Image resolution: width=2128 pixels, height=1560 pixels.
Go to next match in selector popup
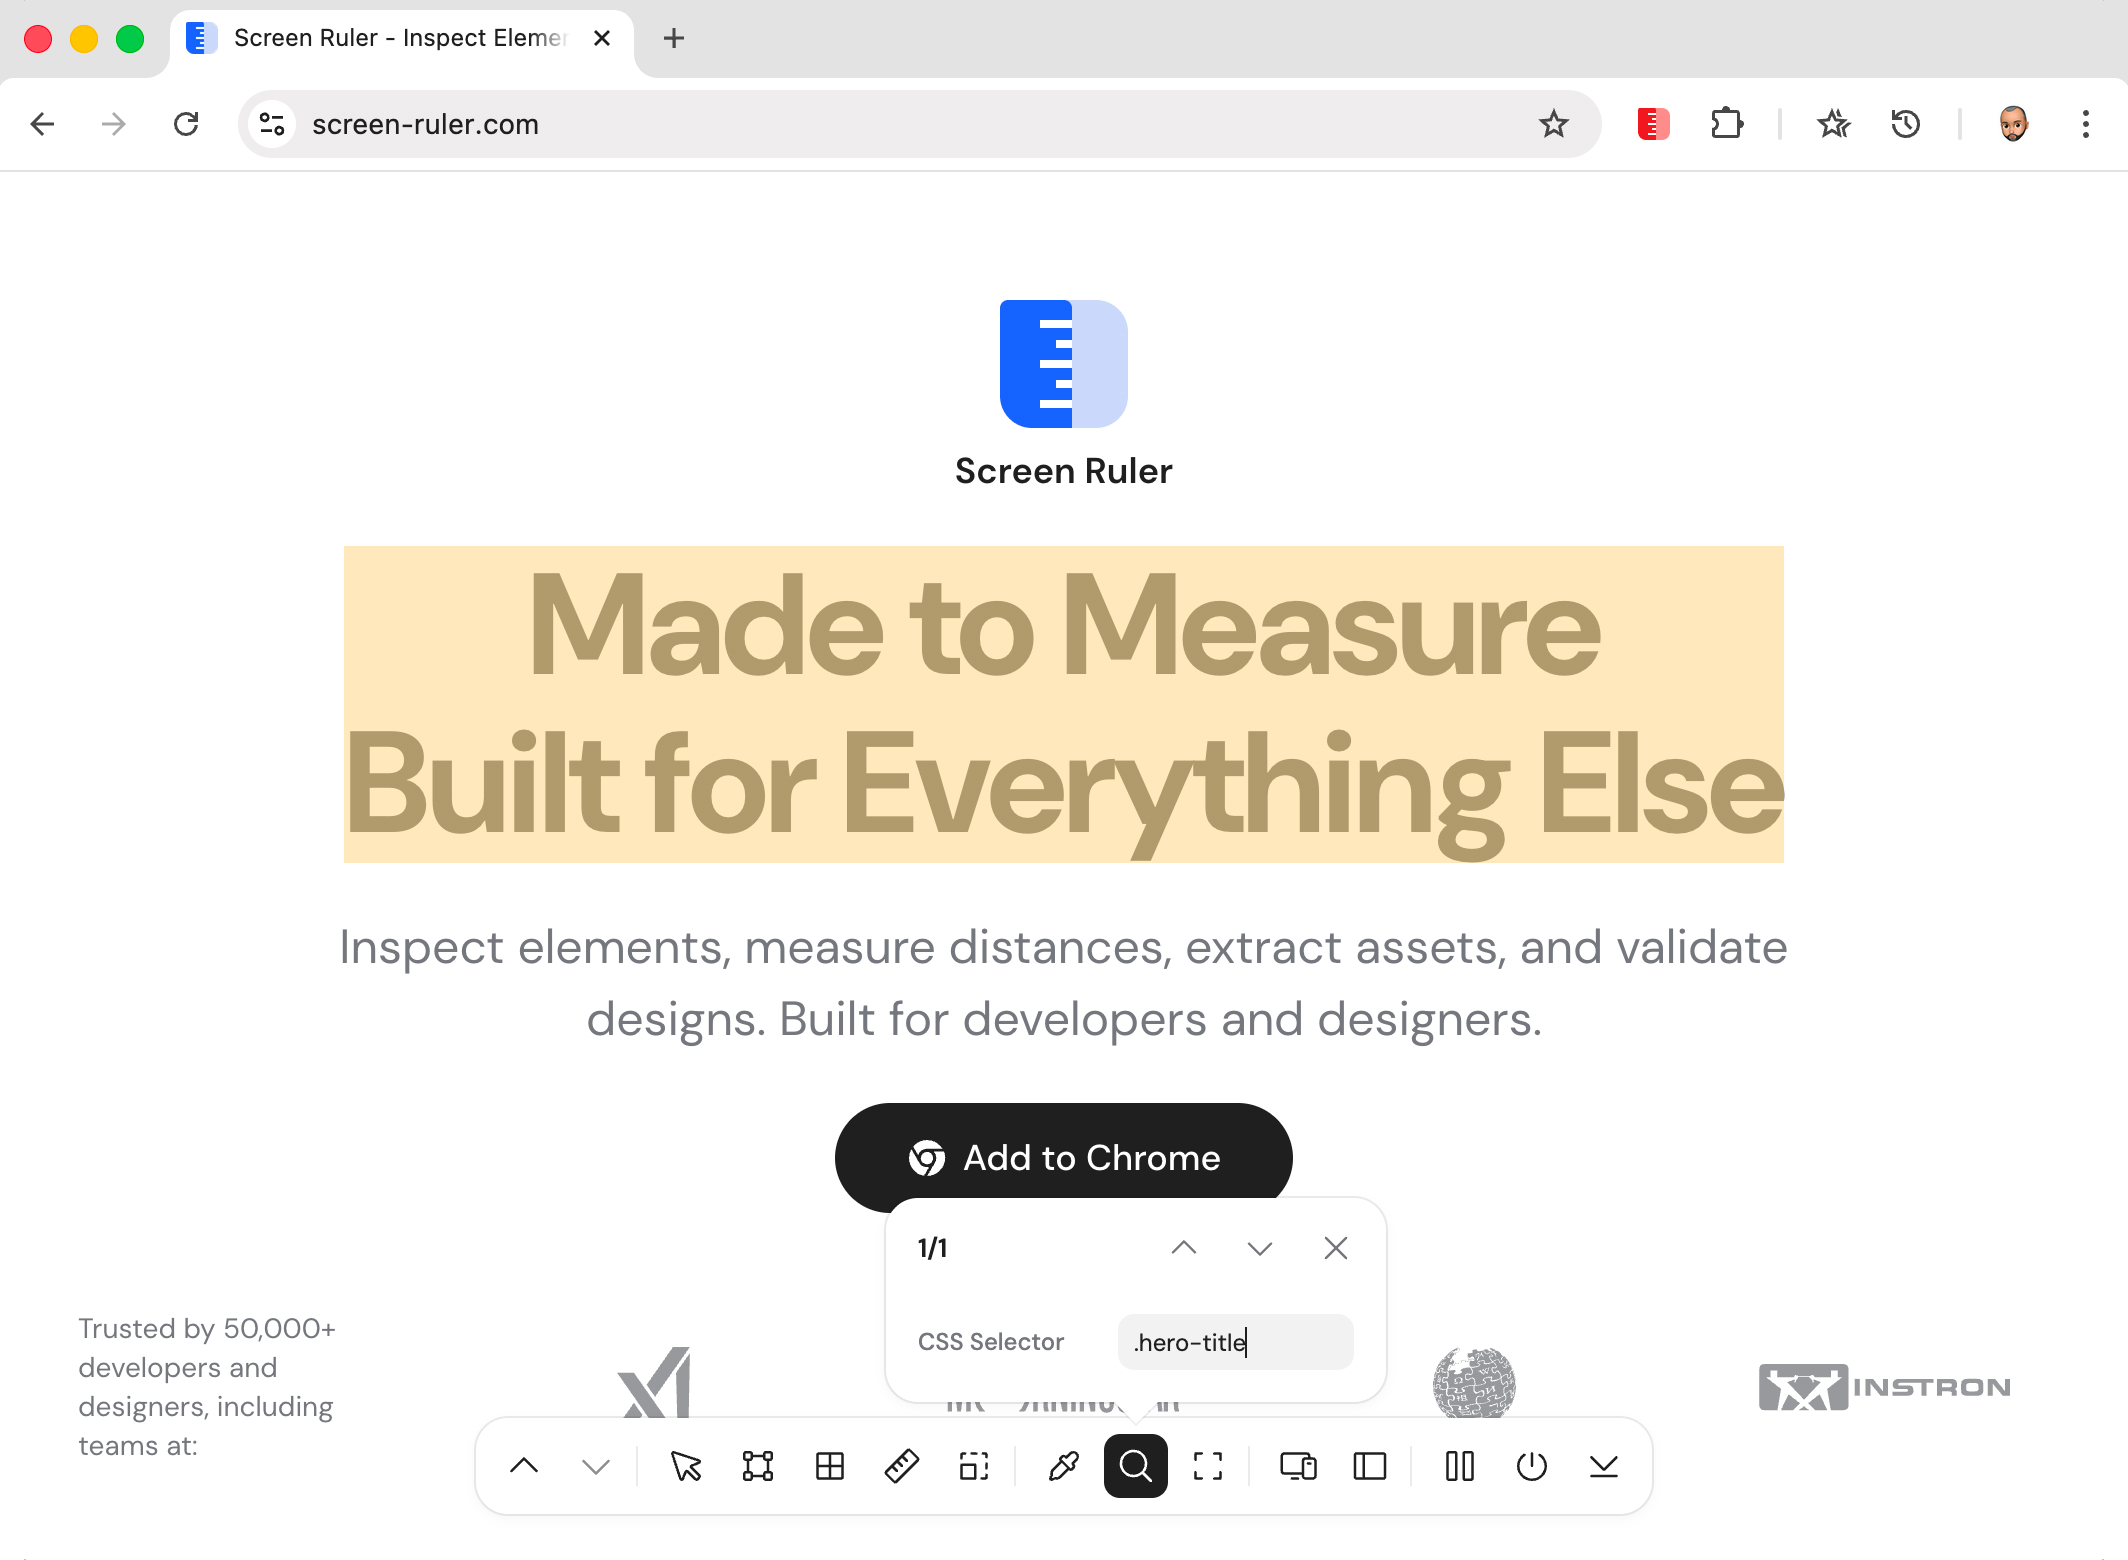pos(1260,1247)
